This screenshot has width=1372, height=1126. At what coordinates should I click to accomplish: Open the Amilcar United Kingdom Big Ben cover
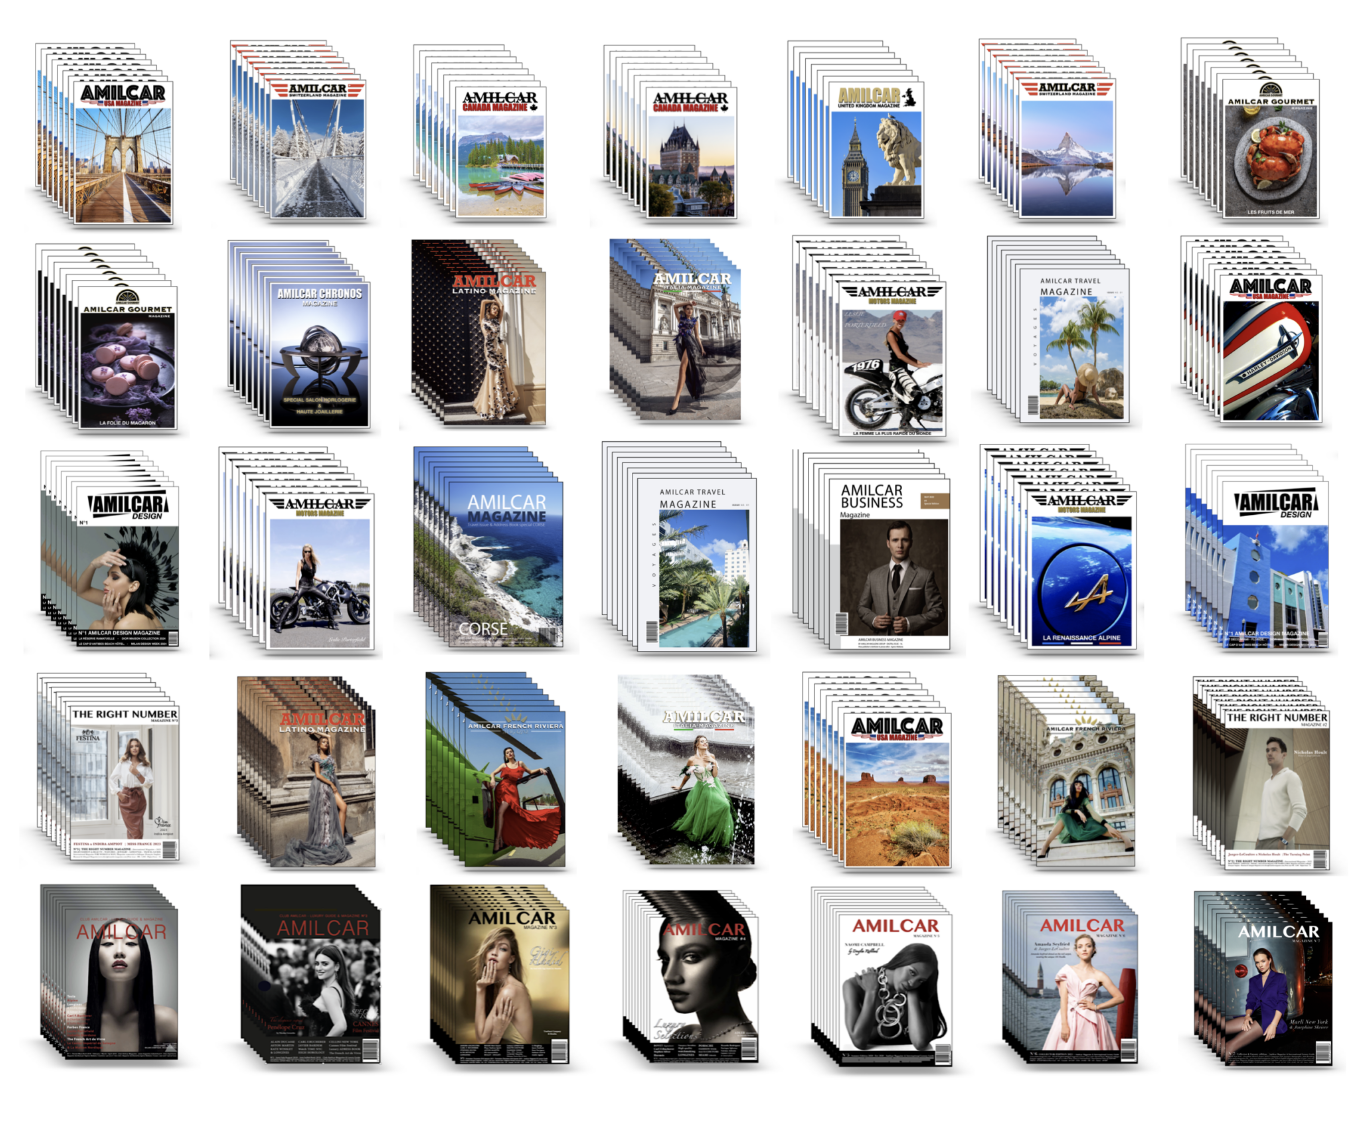point(876,151)
